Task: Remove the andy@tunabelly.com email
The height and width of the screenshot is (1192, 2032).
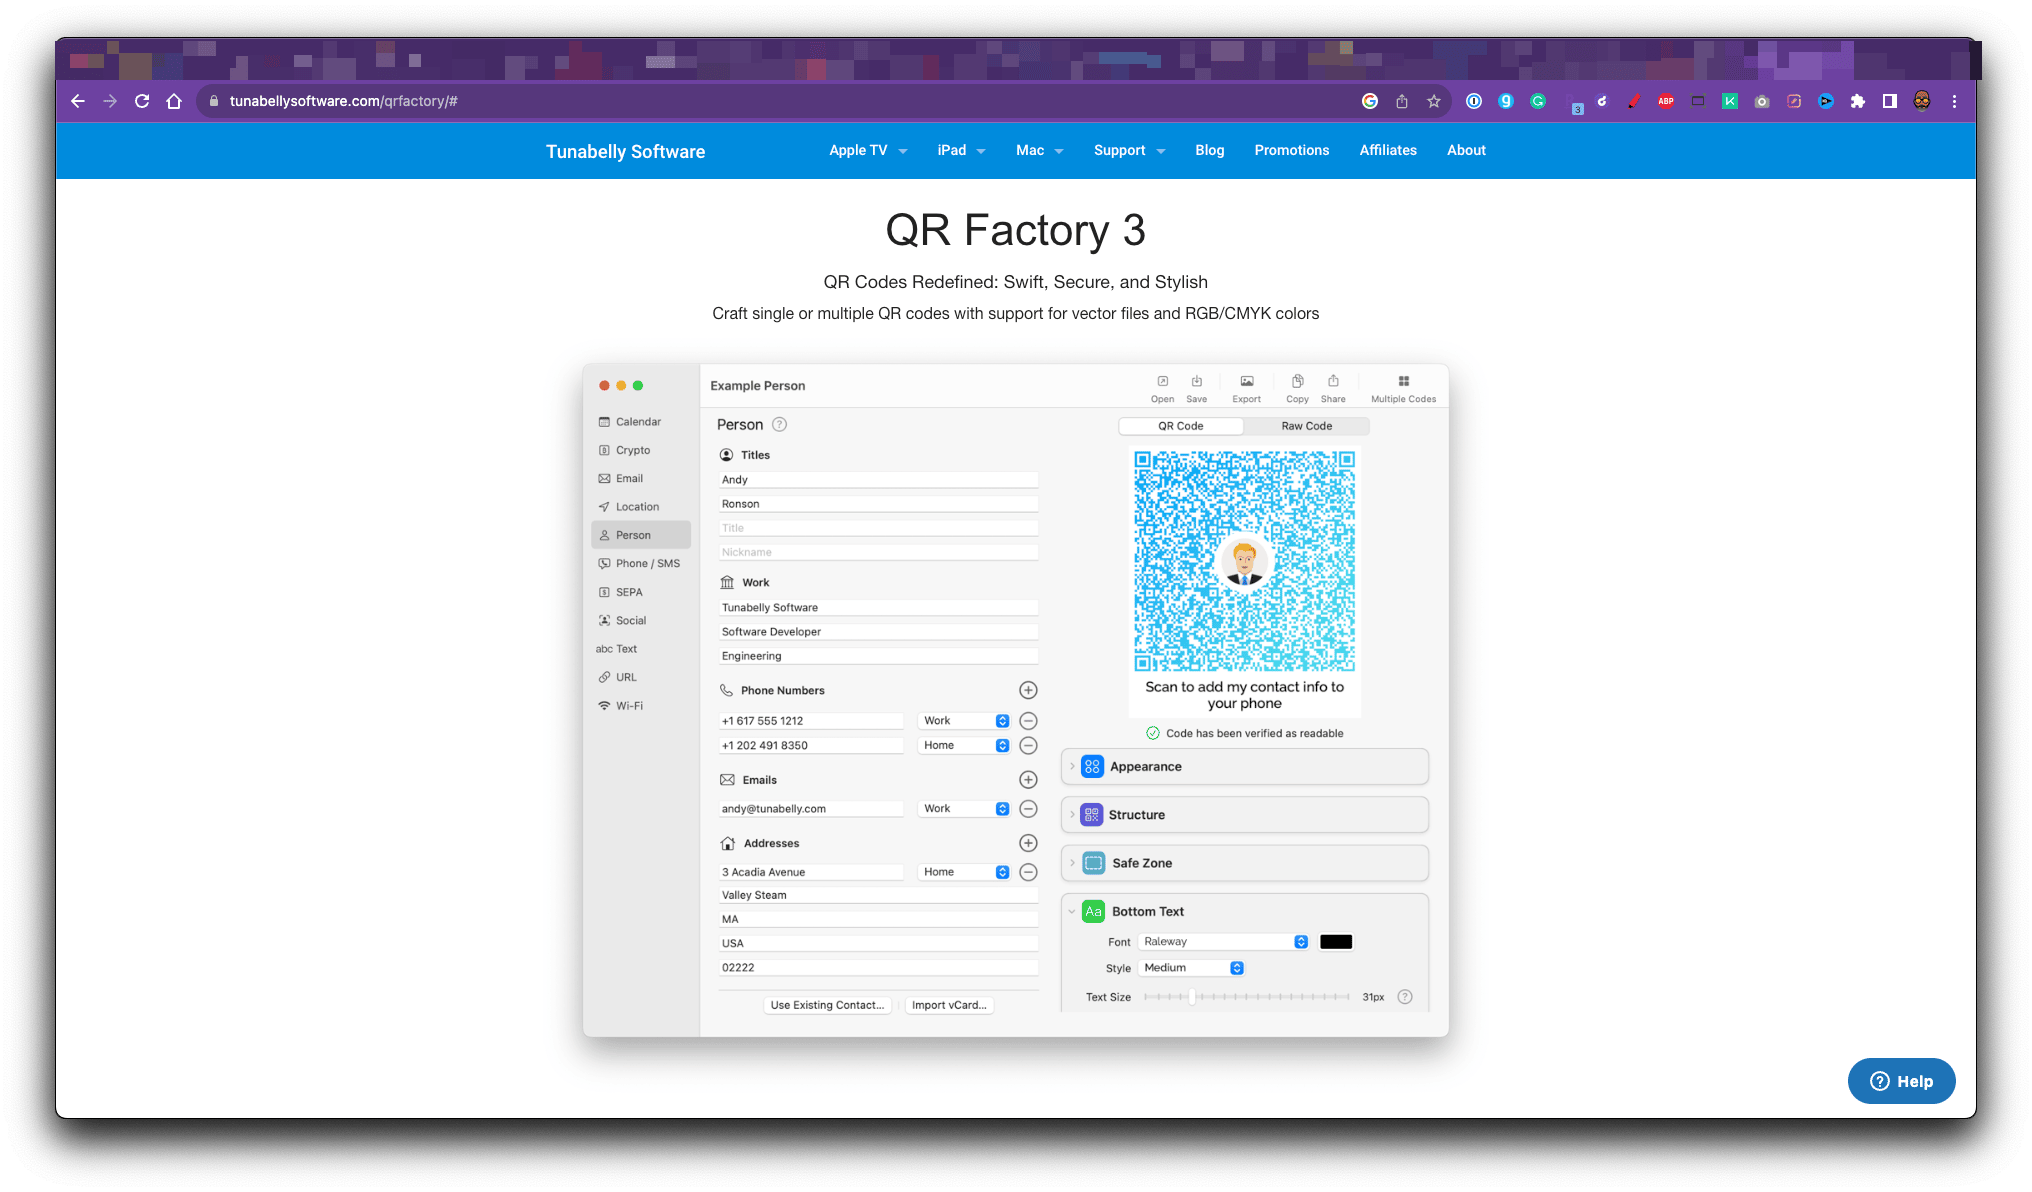Action: (x=1028, y=809)
